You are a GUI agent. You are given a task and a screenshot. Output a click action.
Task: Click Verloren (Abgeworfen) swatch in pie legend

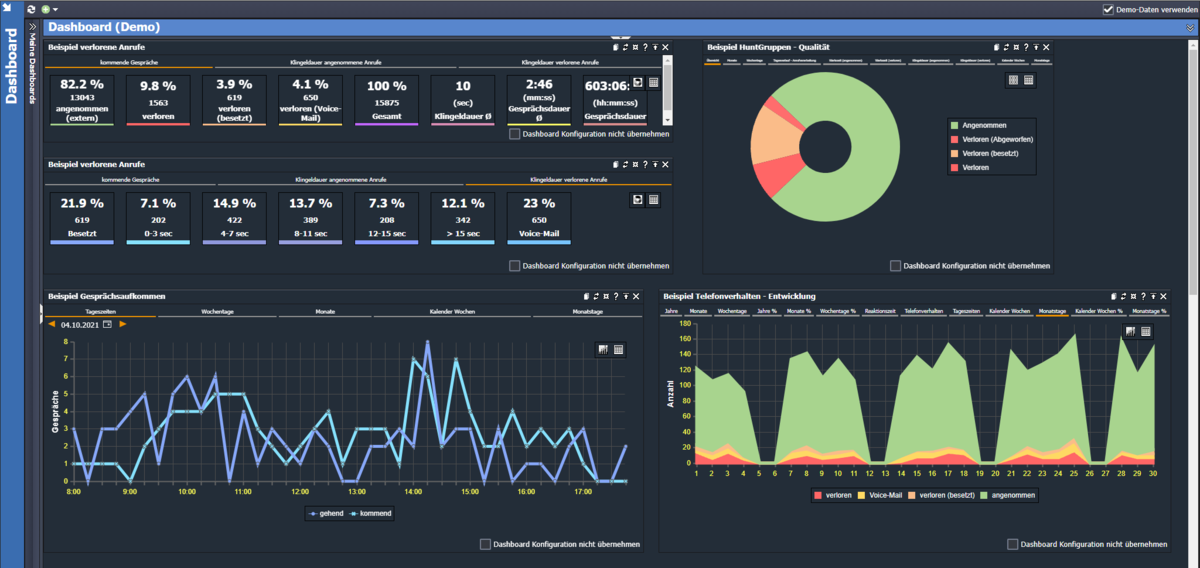[x=955, y=139]
